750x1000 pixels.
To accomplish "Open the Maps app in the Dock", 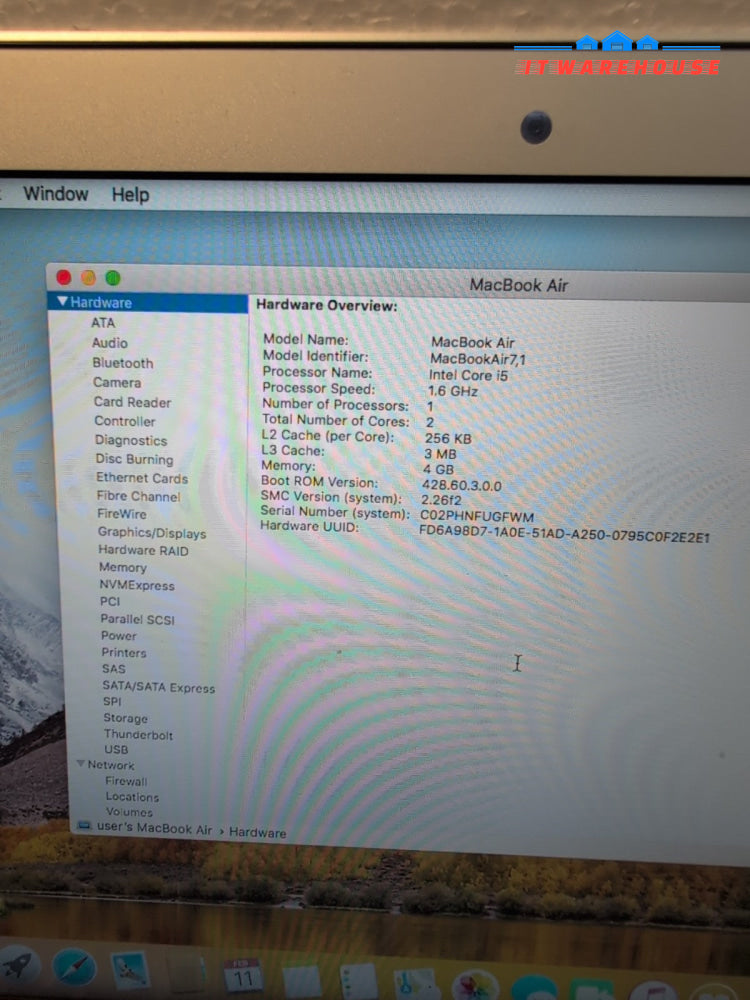I will pos(417,983).
